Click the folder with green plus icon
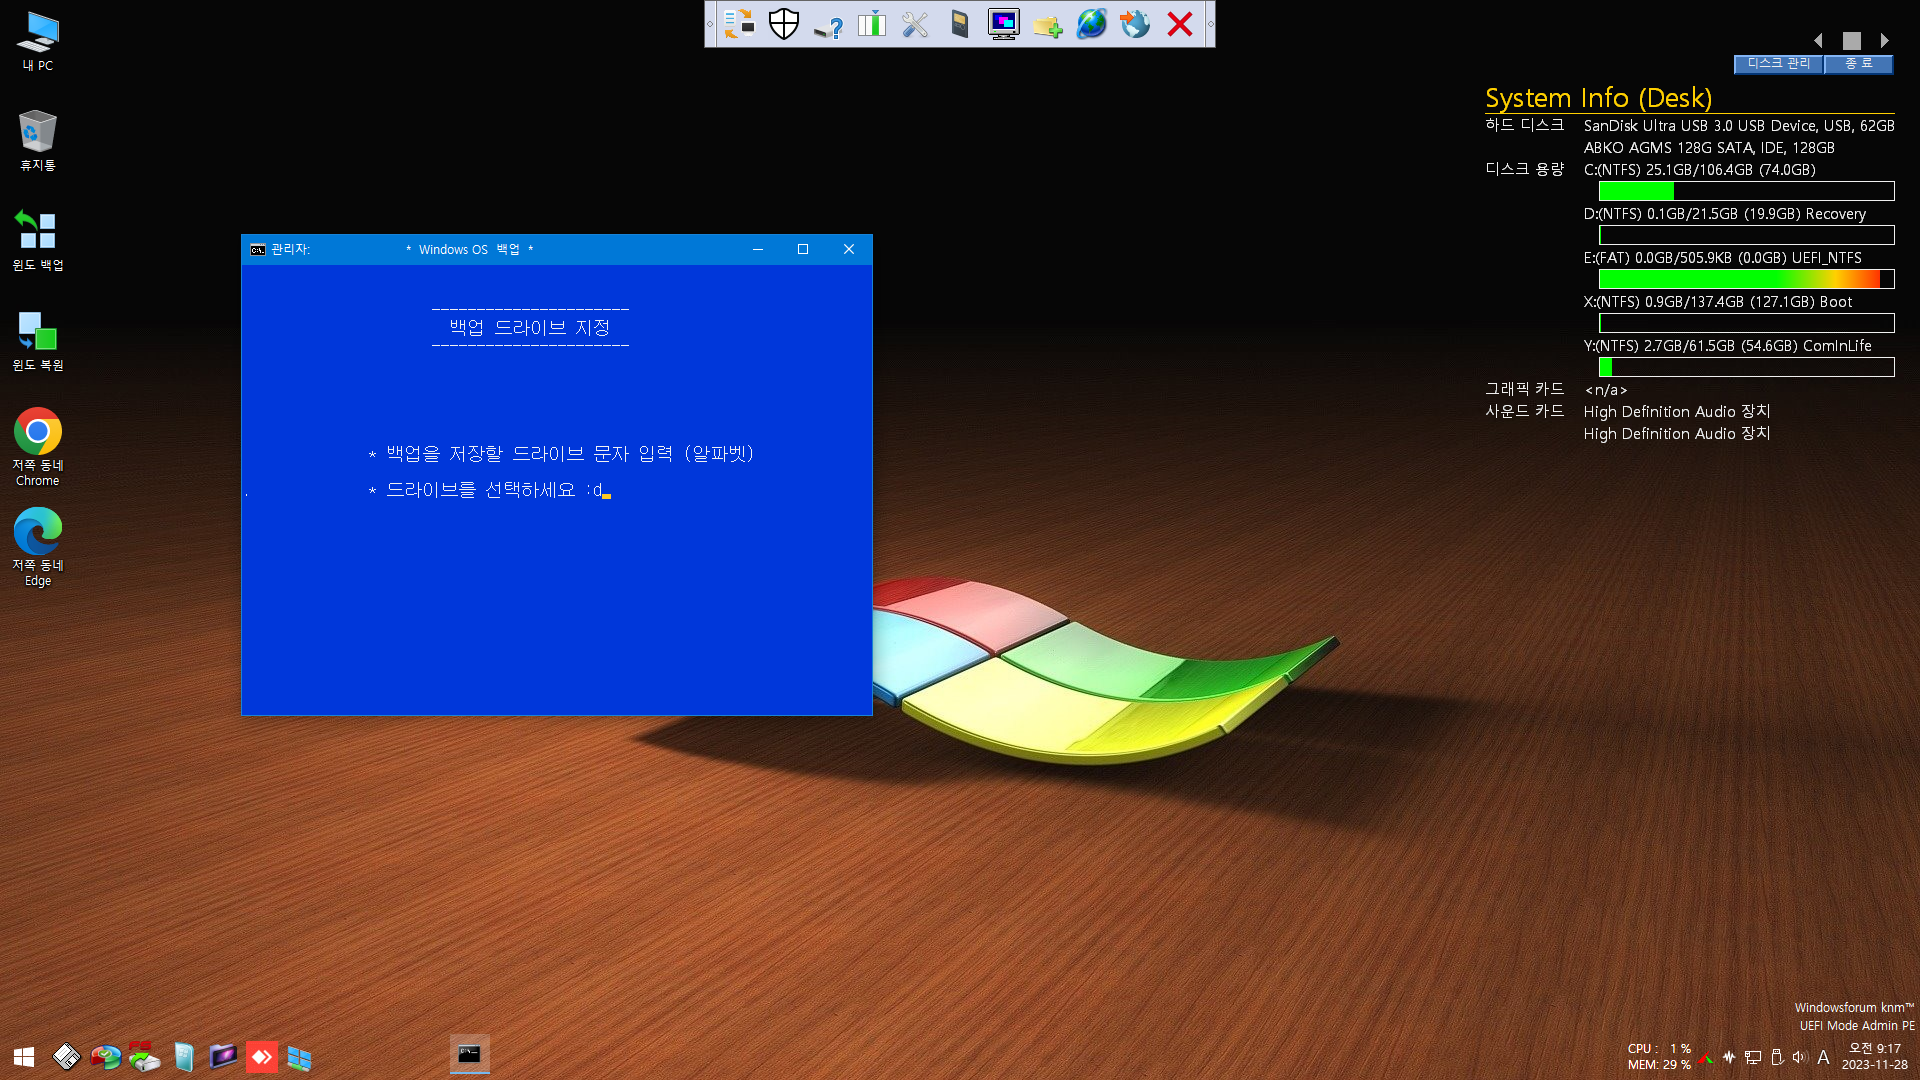 (x=1047, y=24)
